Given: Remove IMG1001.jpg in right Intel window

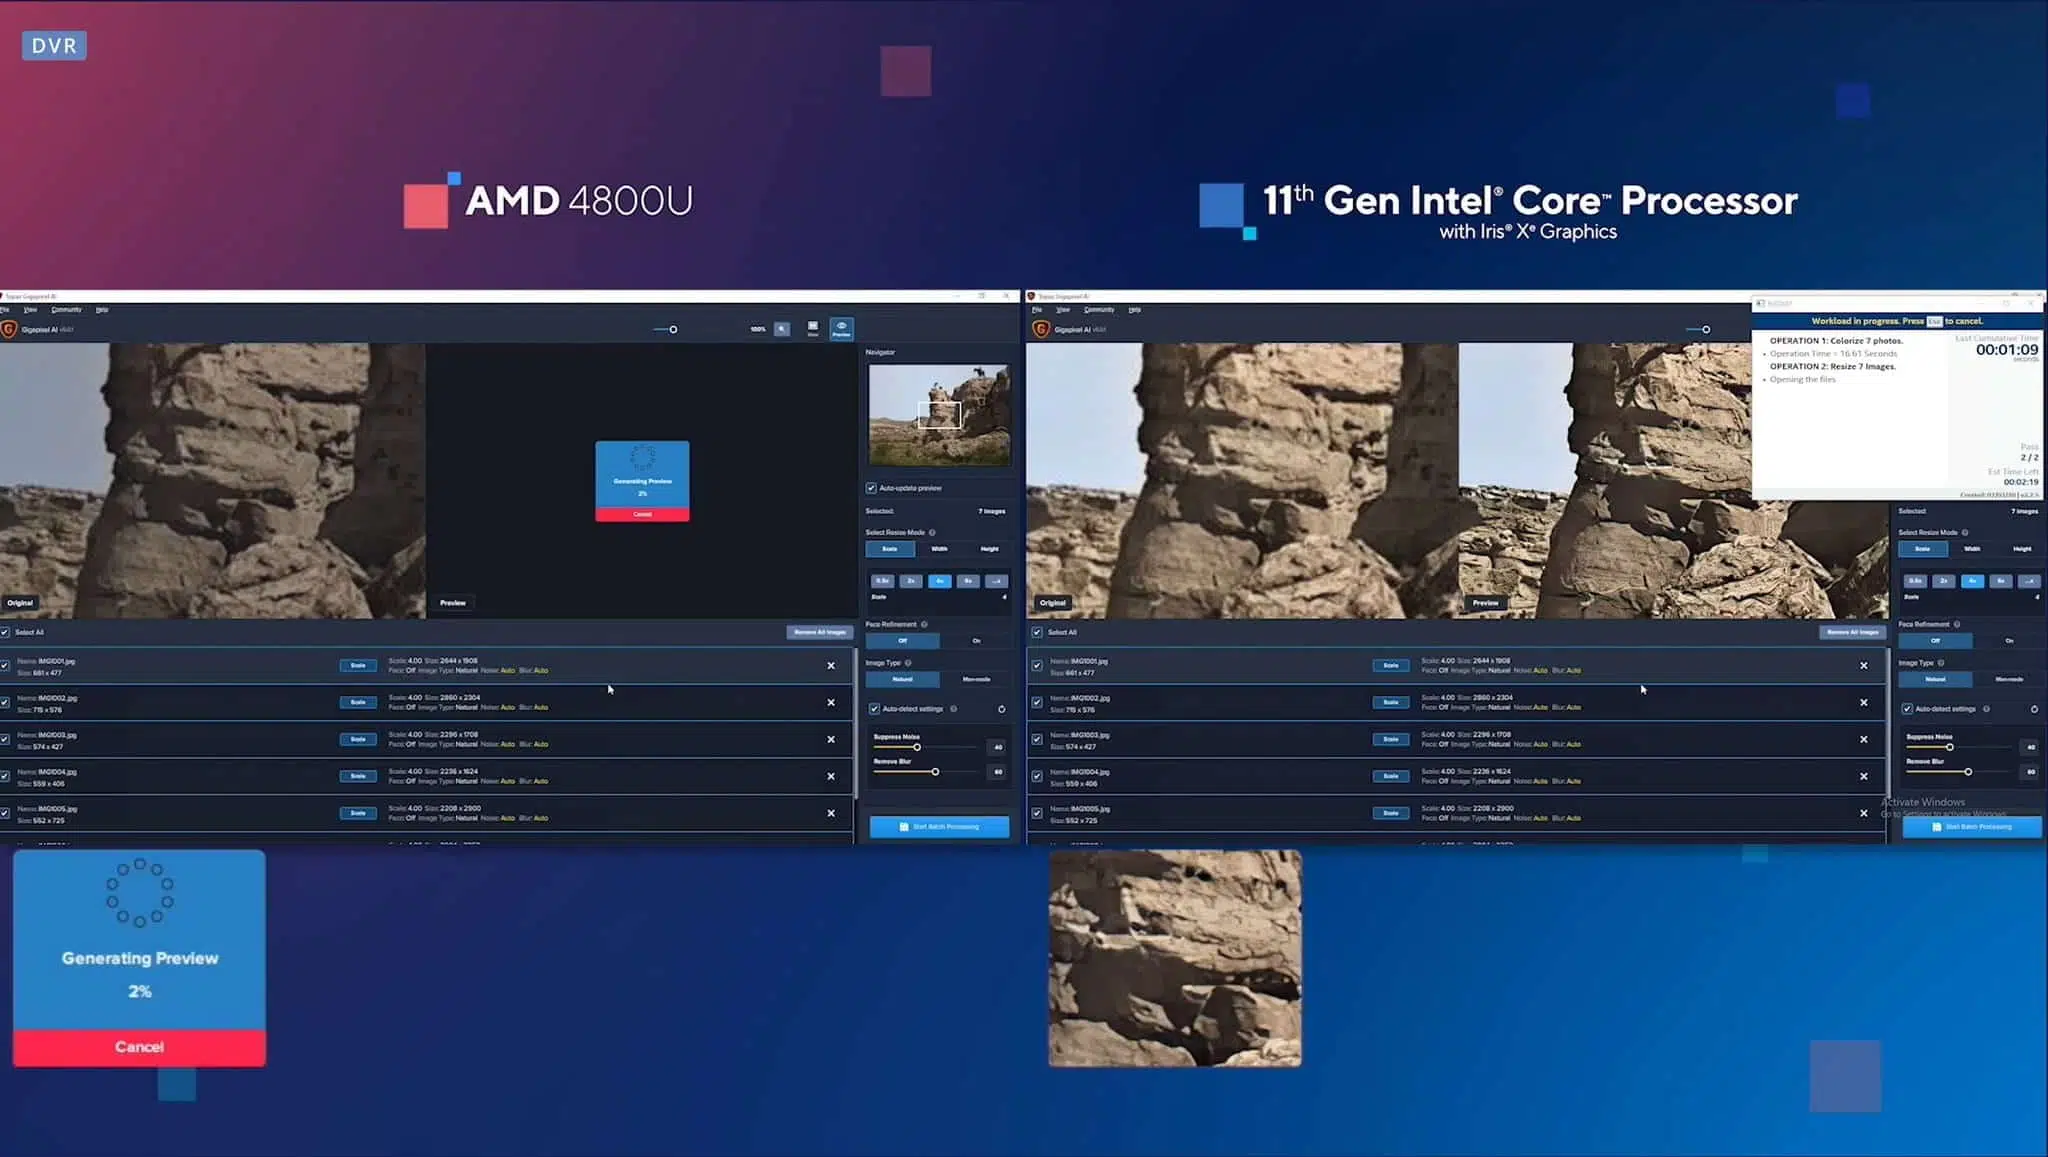Looking at the screenshot, I should [1864, 666].
